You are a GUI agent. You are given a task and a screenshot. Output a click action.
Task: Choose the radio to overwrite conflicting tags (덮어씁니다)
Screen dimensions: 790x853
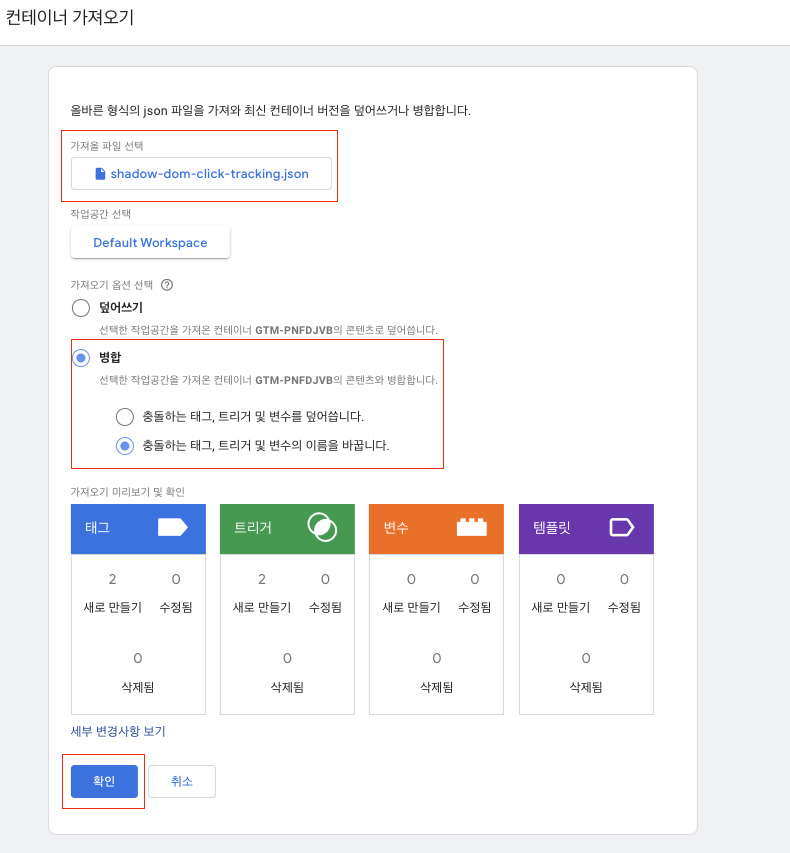125,417
